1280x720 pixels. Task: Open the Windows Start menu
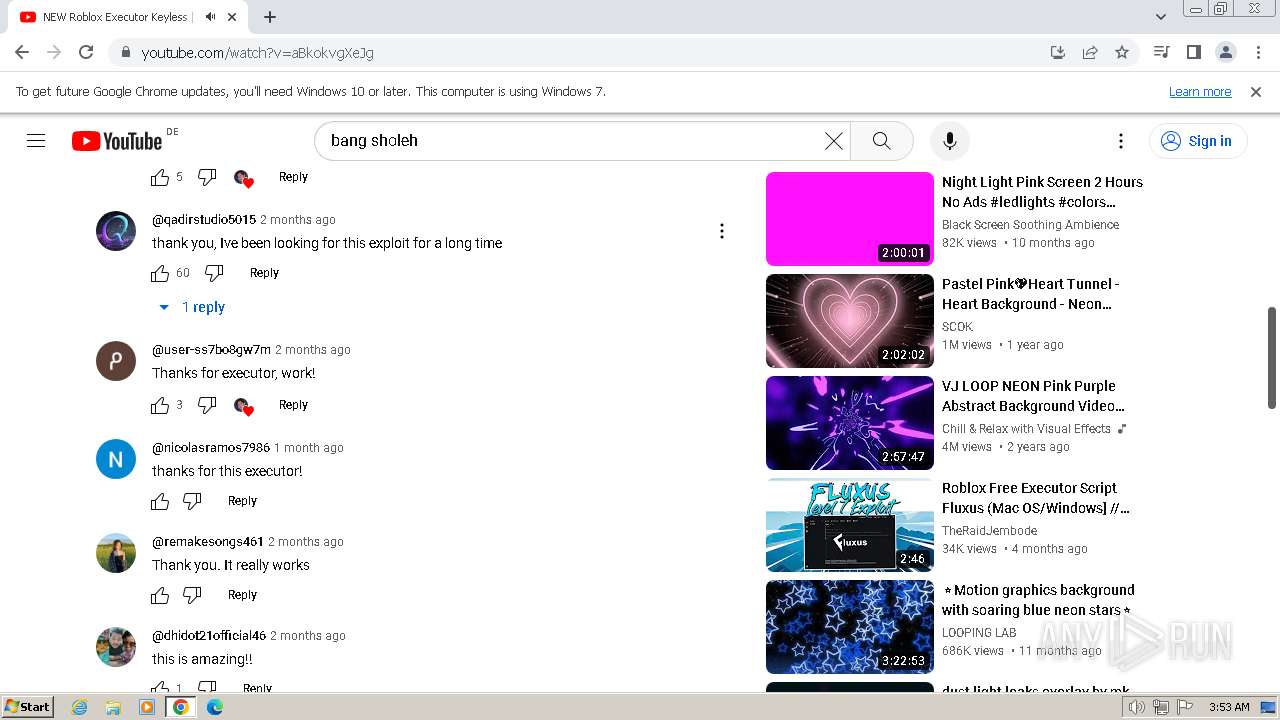tap(27, 707)
